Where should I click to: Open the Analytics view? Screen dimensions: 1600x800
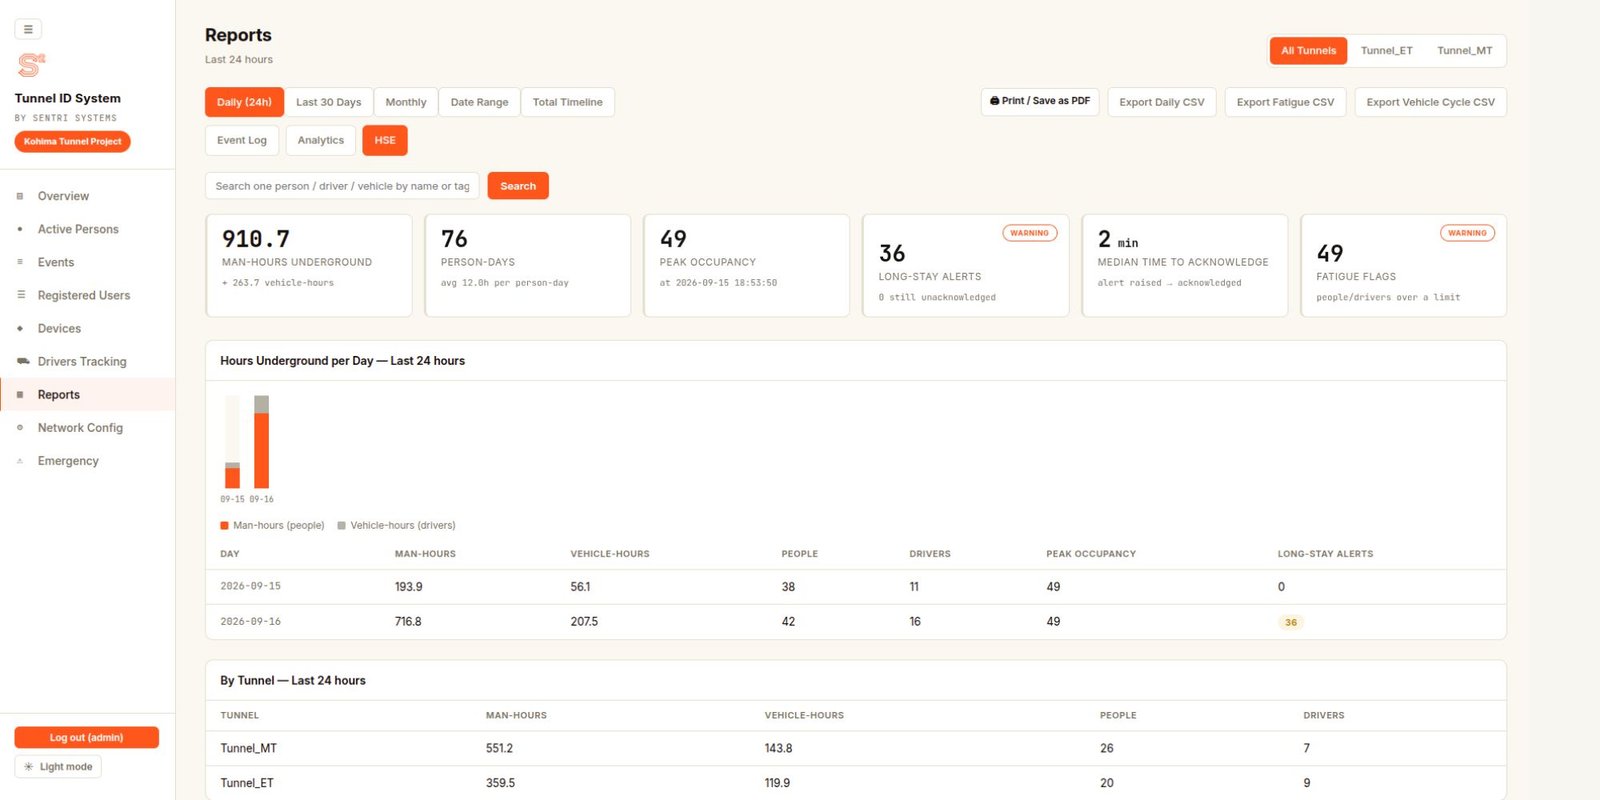(320, 140)
